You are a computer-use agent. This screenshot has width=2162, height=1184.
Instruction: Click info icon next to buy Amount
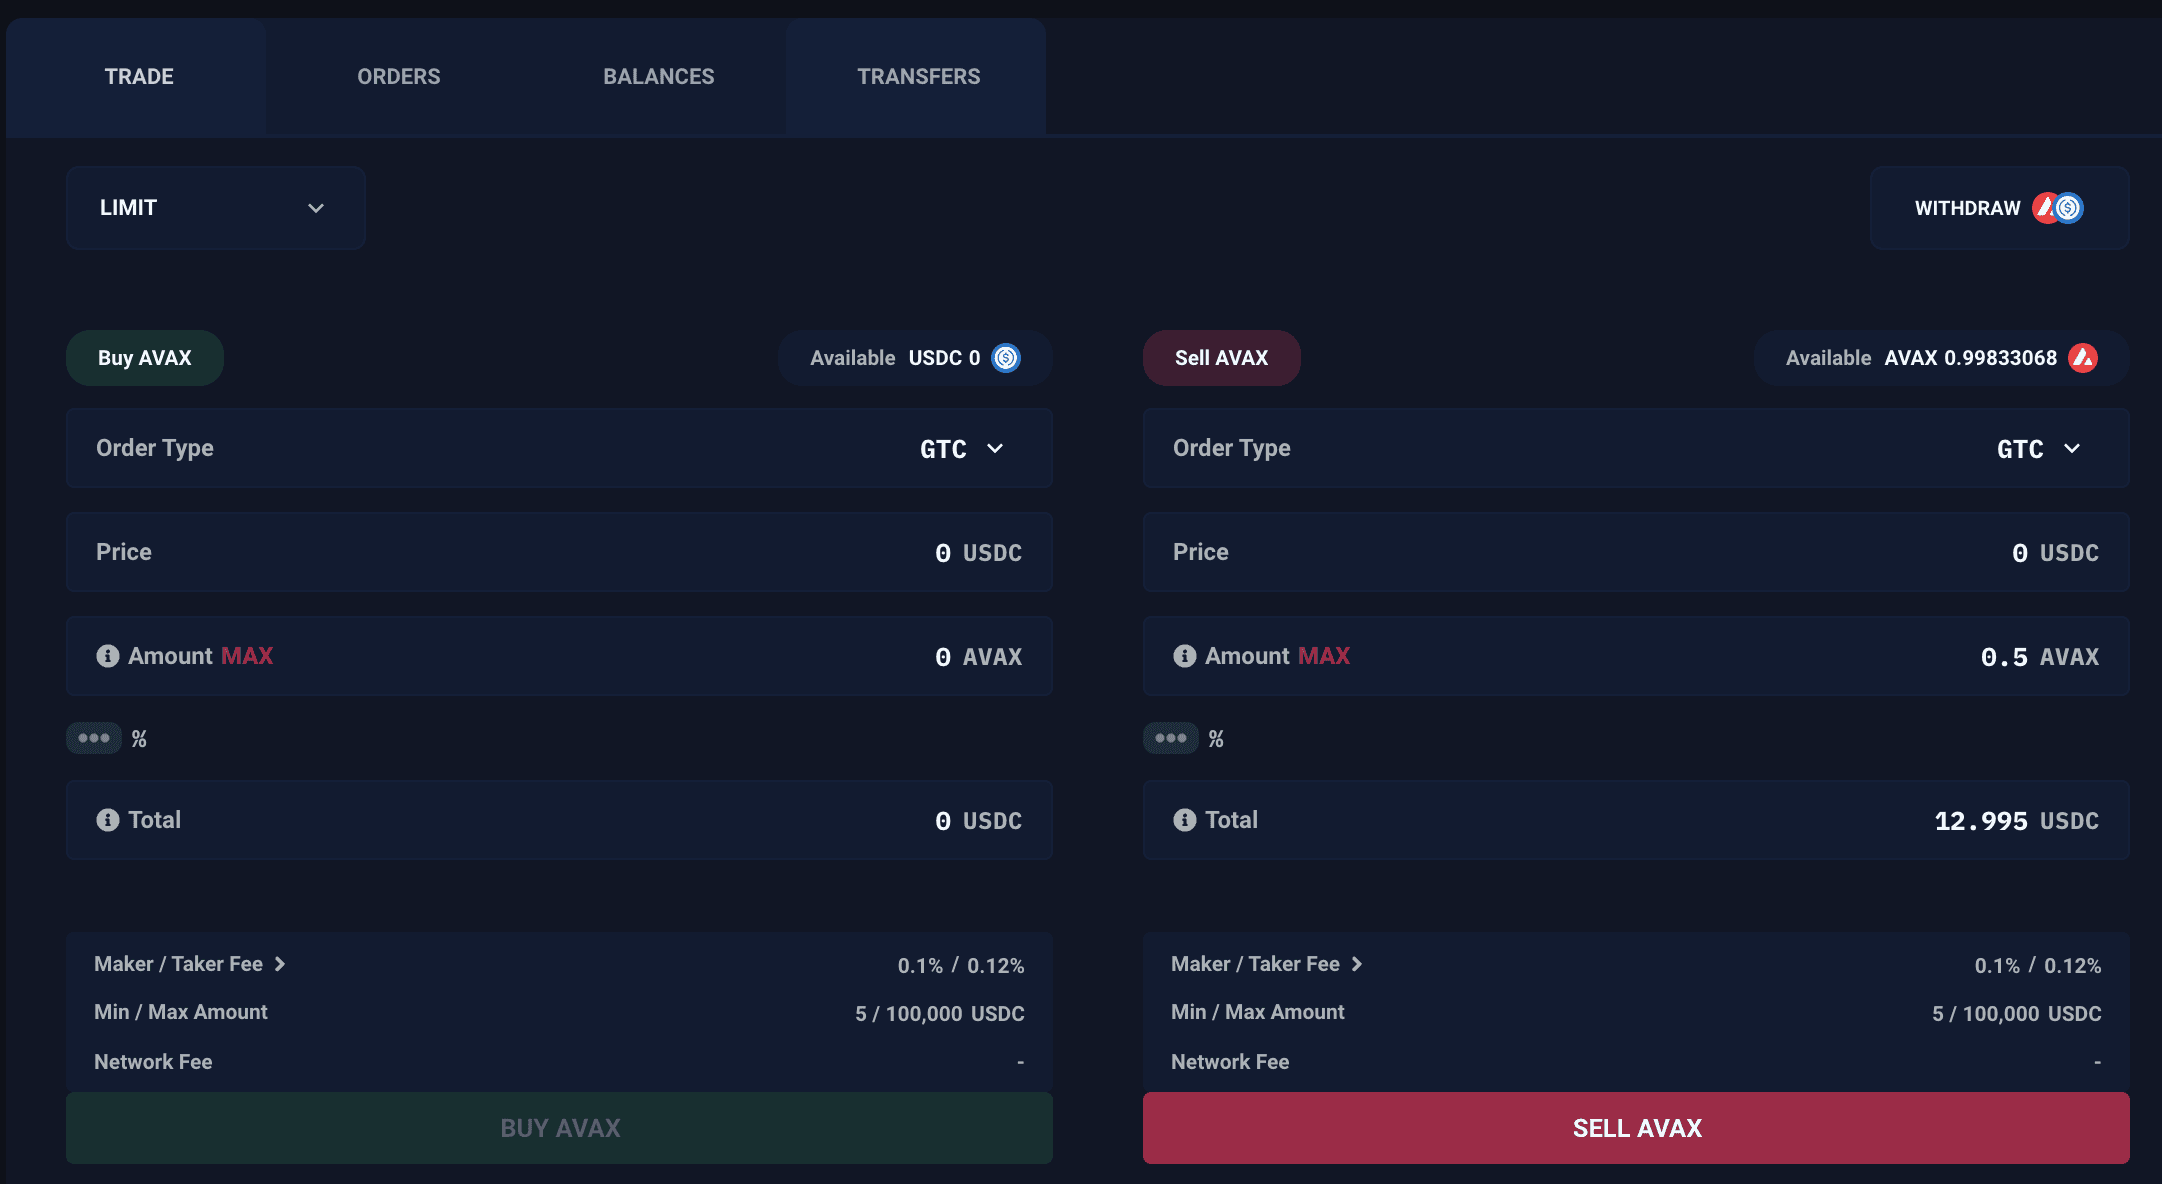pyautogui.click(x=107, y=656)
